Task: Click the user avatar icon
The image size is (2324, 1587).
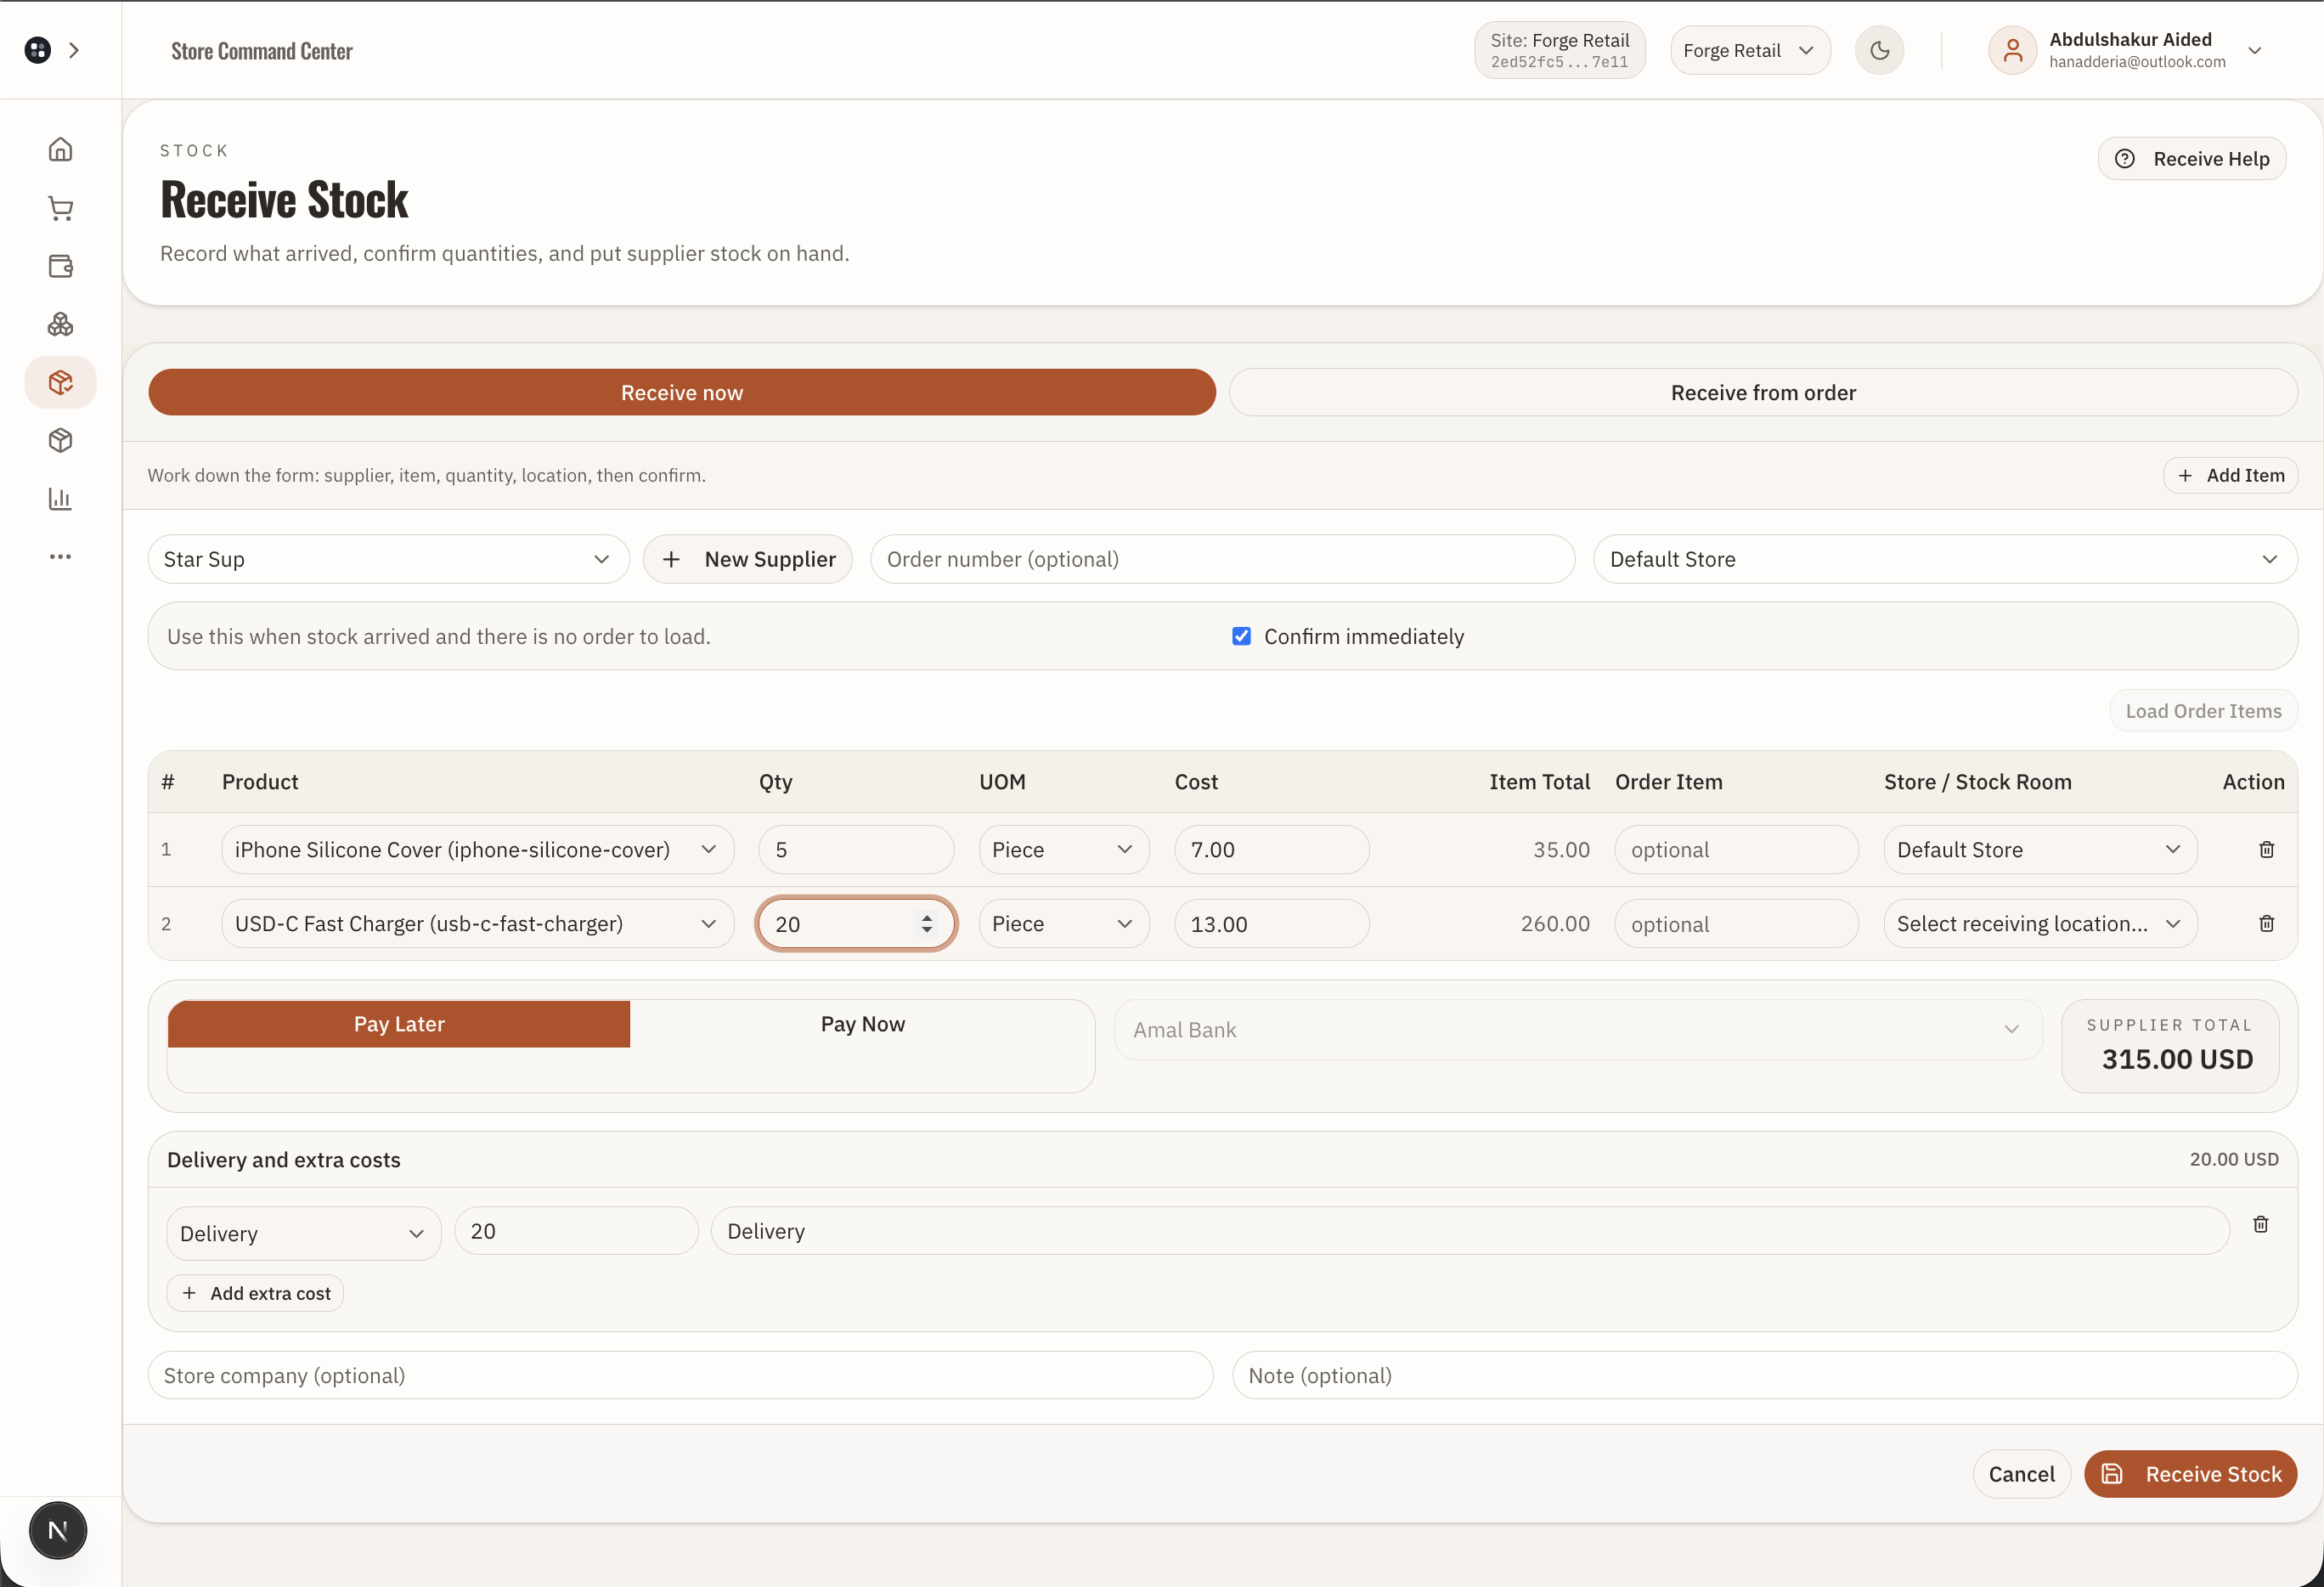Action: click(2012, 50)
